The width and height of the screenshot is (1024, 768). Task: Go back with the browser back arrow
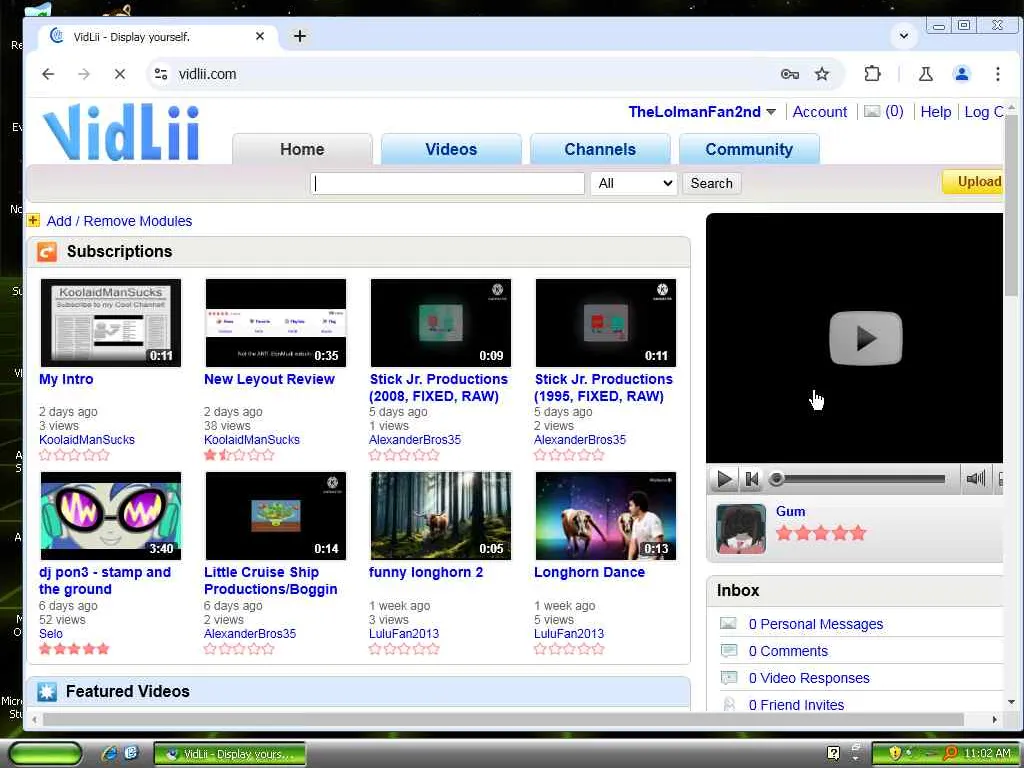pyautogui.click(x=48, y=74)
